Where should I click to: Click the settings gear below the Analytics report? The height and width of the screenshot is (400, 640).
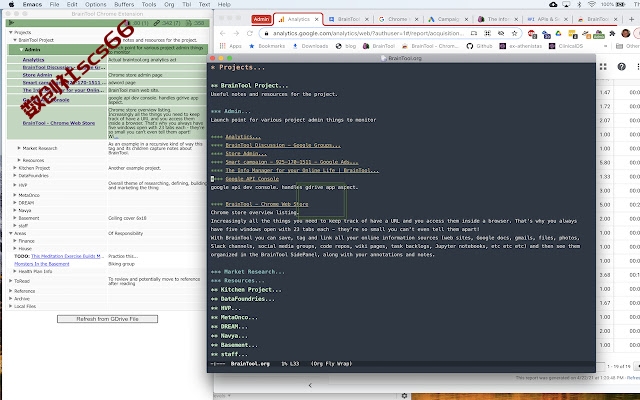coord(404,396)
